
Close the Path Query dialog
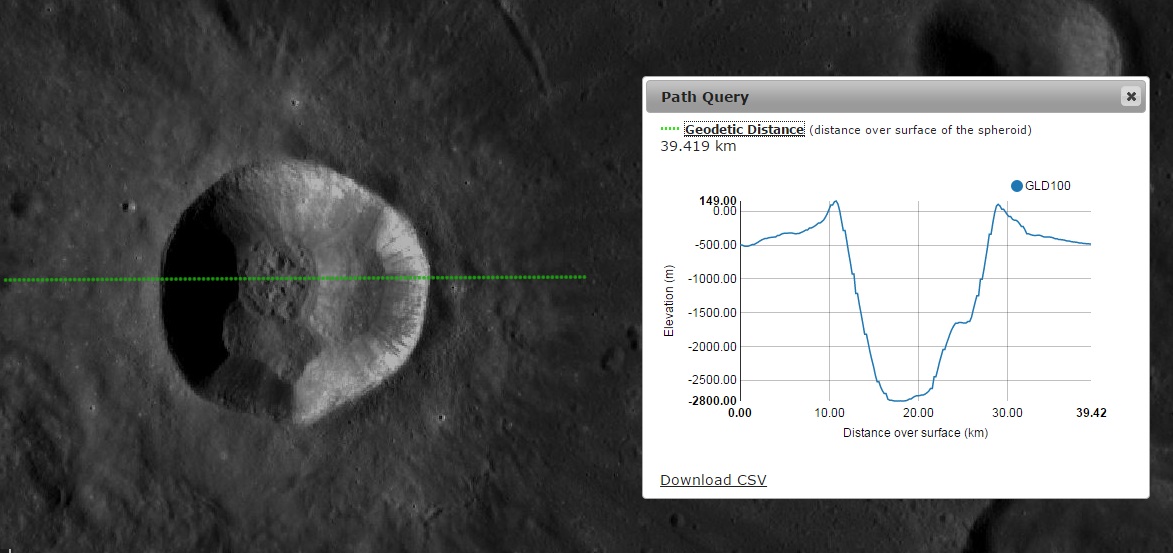click(1131, 97)
